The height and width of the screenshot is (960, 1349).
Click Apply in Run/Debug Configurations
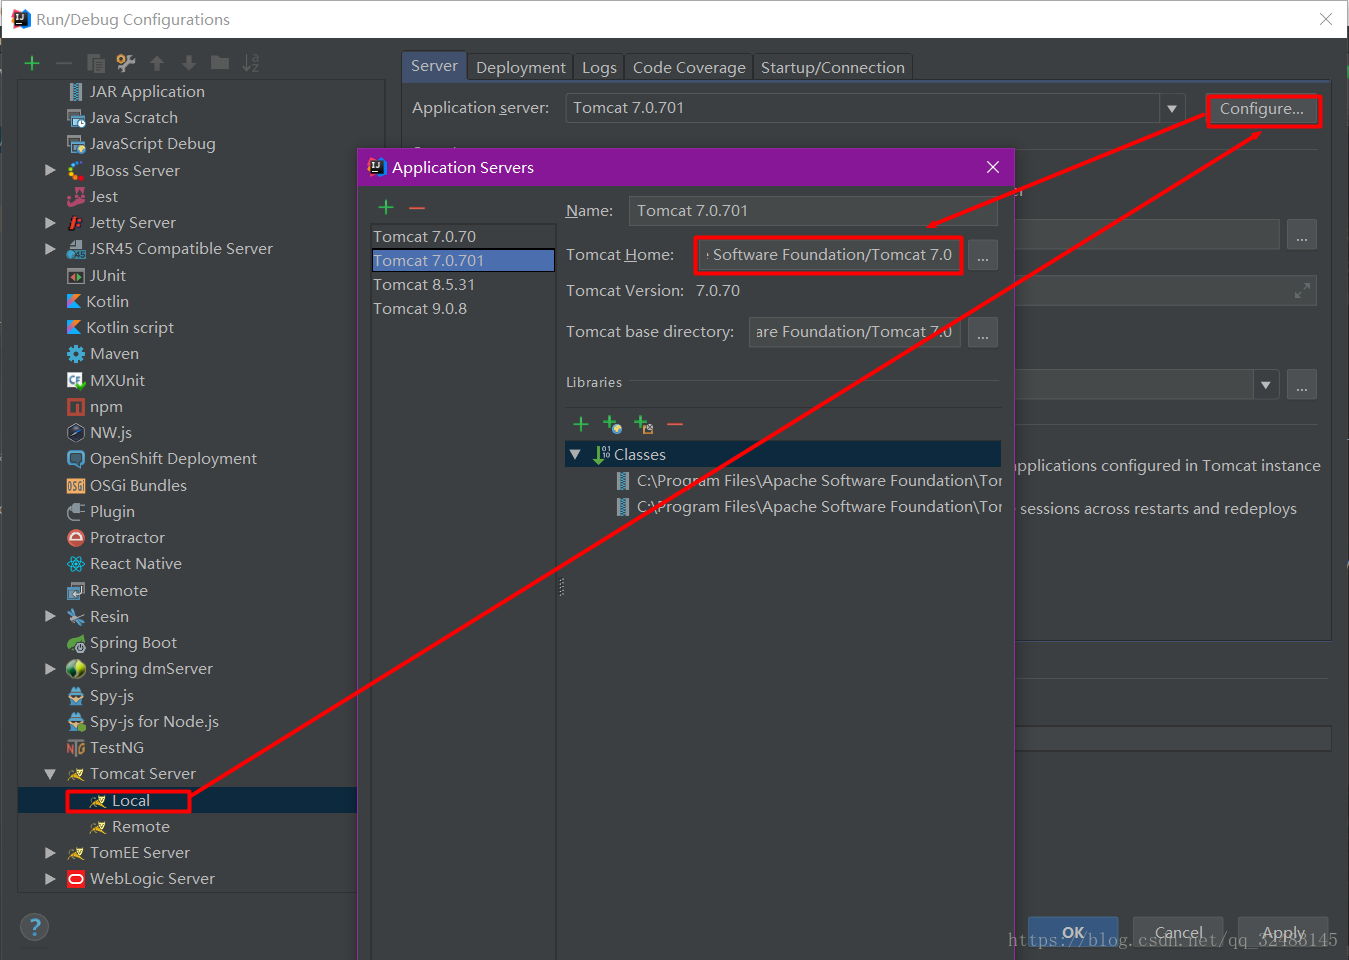coord(1283,932)
